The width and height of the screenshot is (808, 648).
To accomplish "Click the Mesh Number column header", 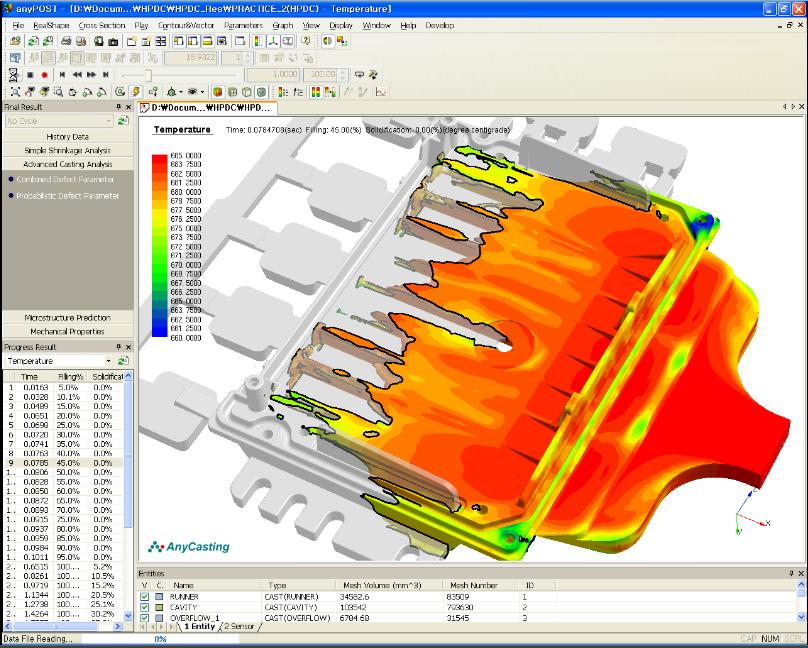I will 481,585.
